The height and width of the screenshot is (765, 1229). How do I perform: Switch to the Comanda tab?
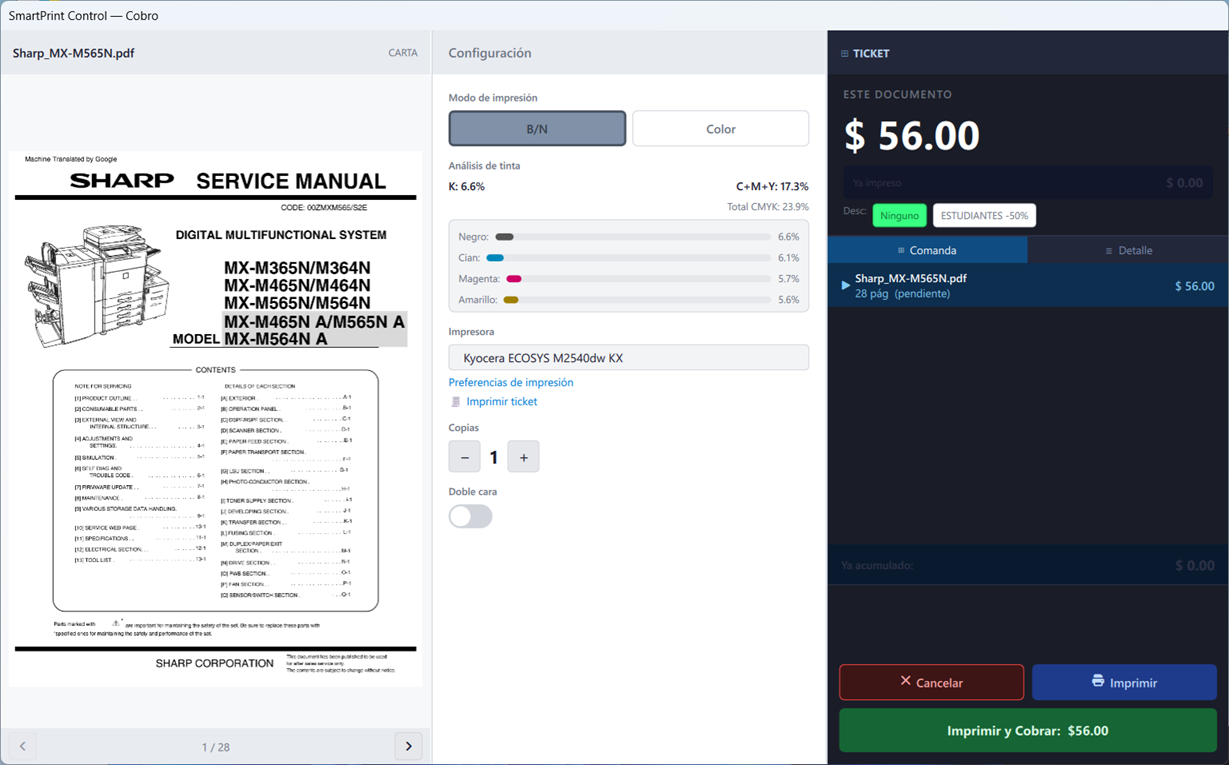[x=927, y=250]
